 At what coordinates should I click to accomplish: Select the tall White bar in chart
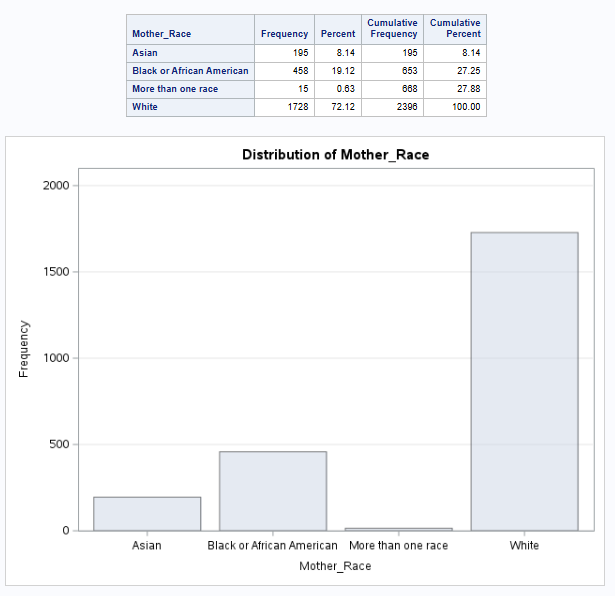[x=524, y=381]
